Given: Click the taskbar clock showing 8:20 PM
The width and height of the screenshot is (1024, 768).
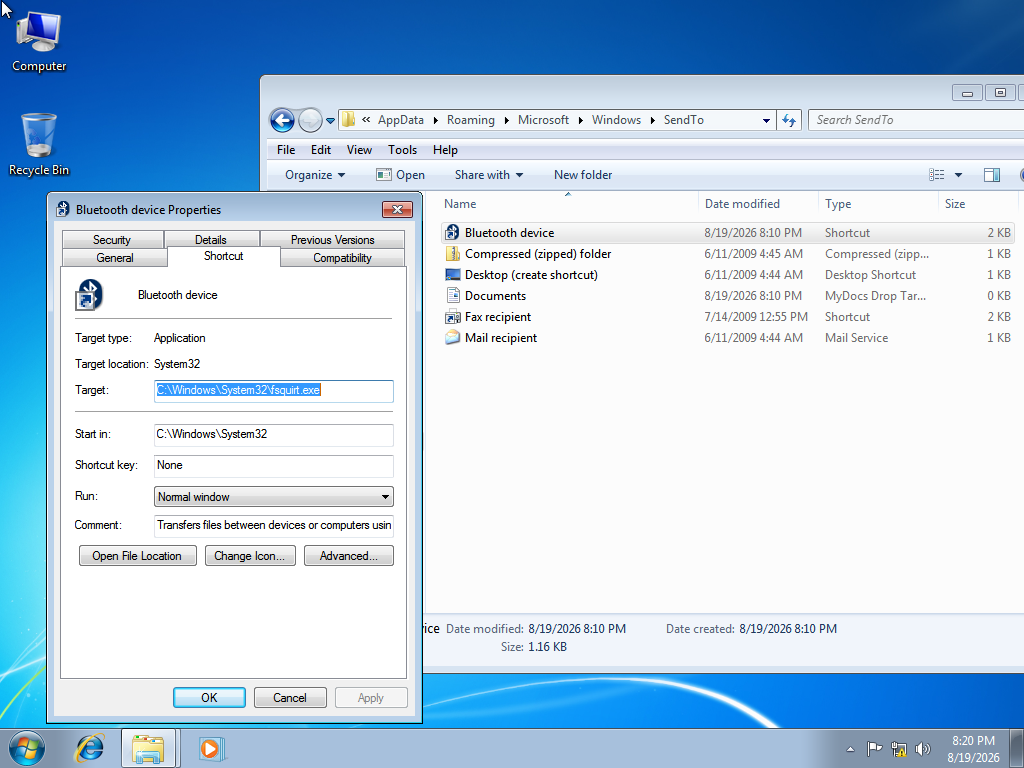Looking at the screenshot, I should 973,749.
